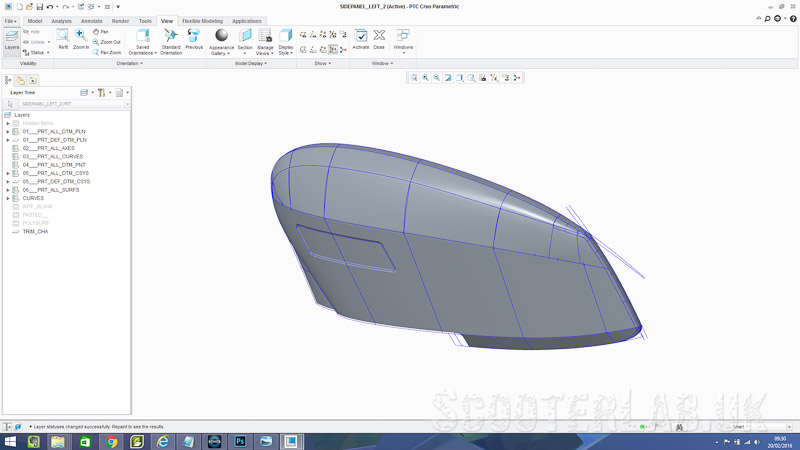This screenshot has height=450, width=800.
Task: Select the Pan Zoom tool
Action: coord(107,52)
